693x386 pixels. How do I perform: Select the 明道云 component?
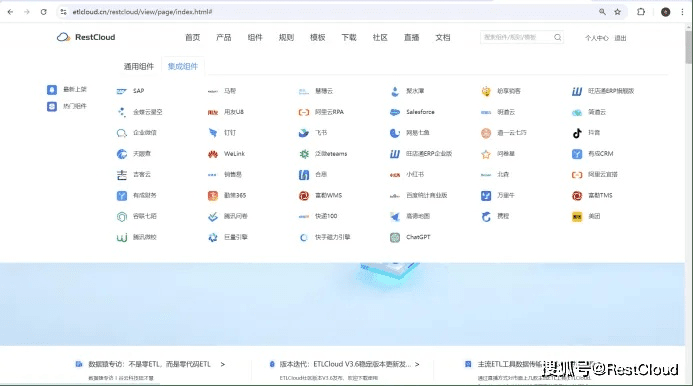[x=498, y=112]
